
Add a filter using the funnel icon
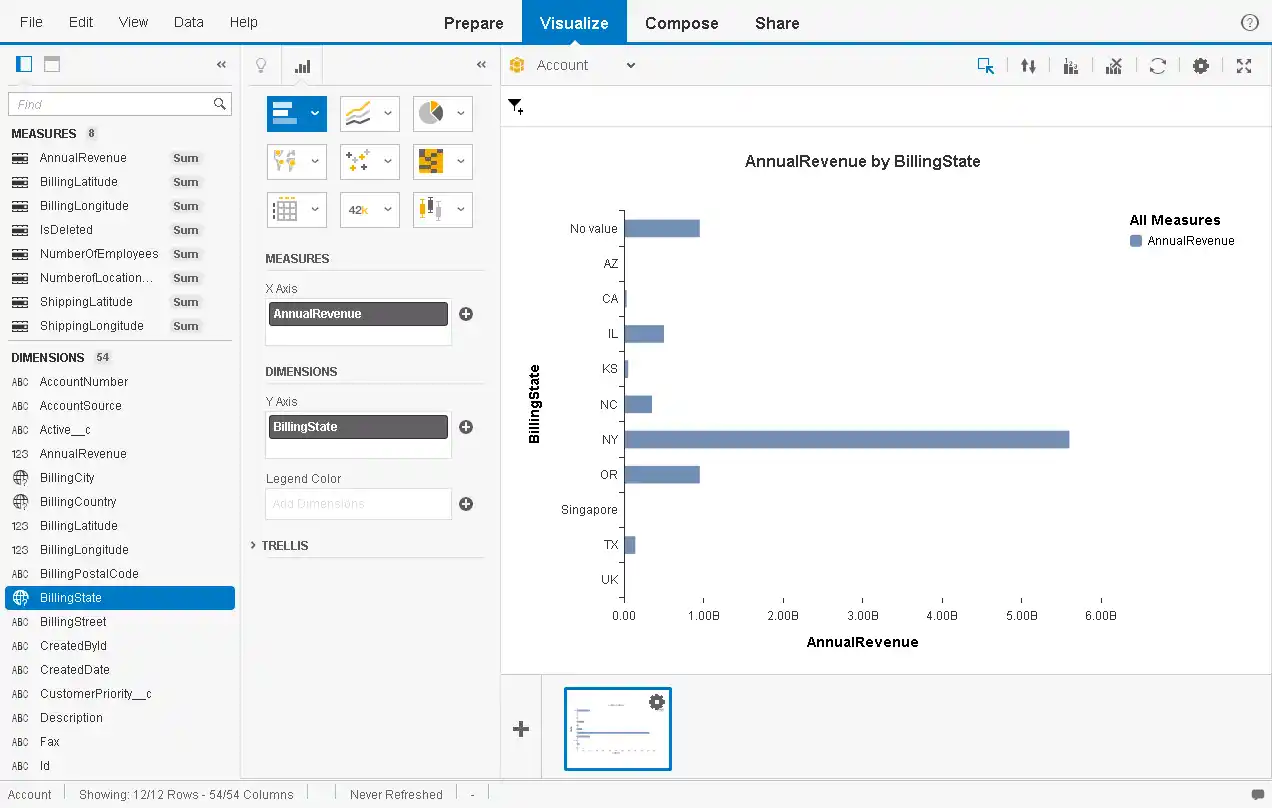(x=515, y=105)
